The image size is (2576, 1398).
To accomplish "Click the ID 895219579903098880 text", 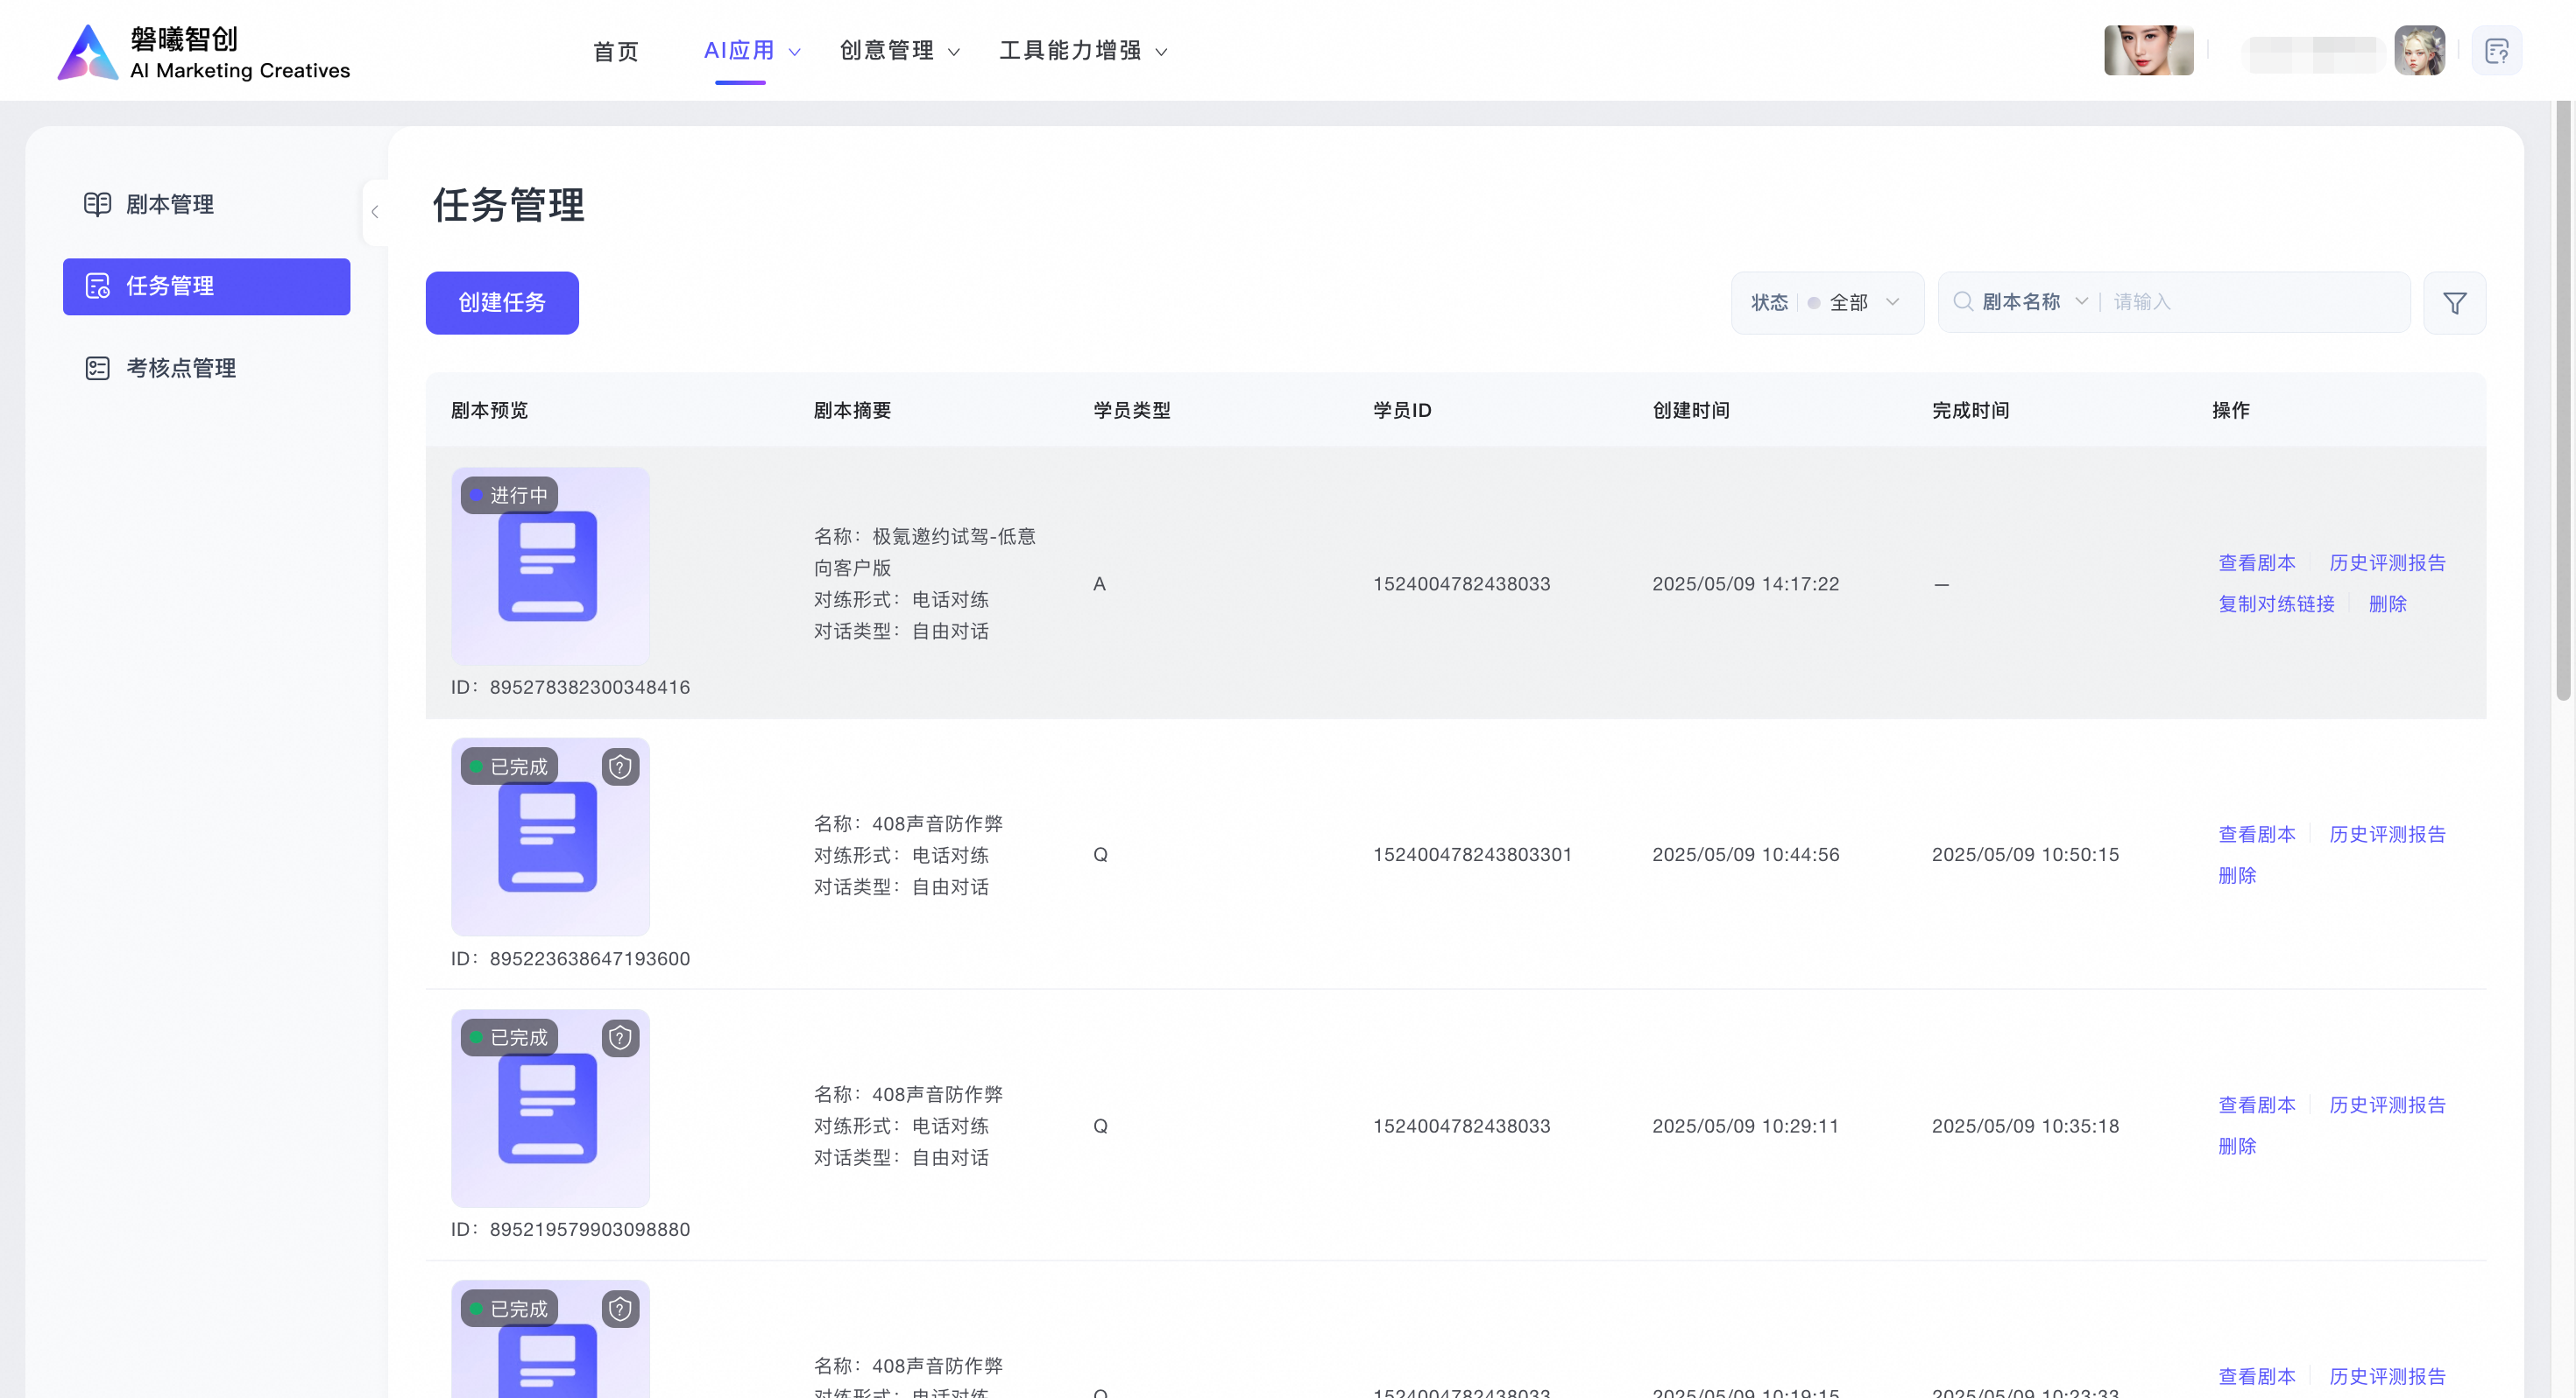I will (570, 1229).
